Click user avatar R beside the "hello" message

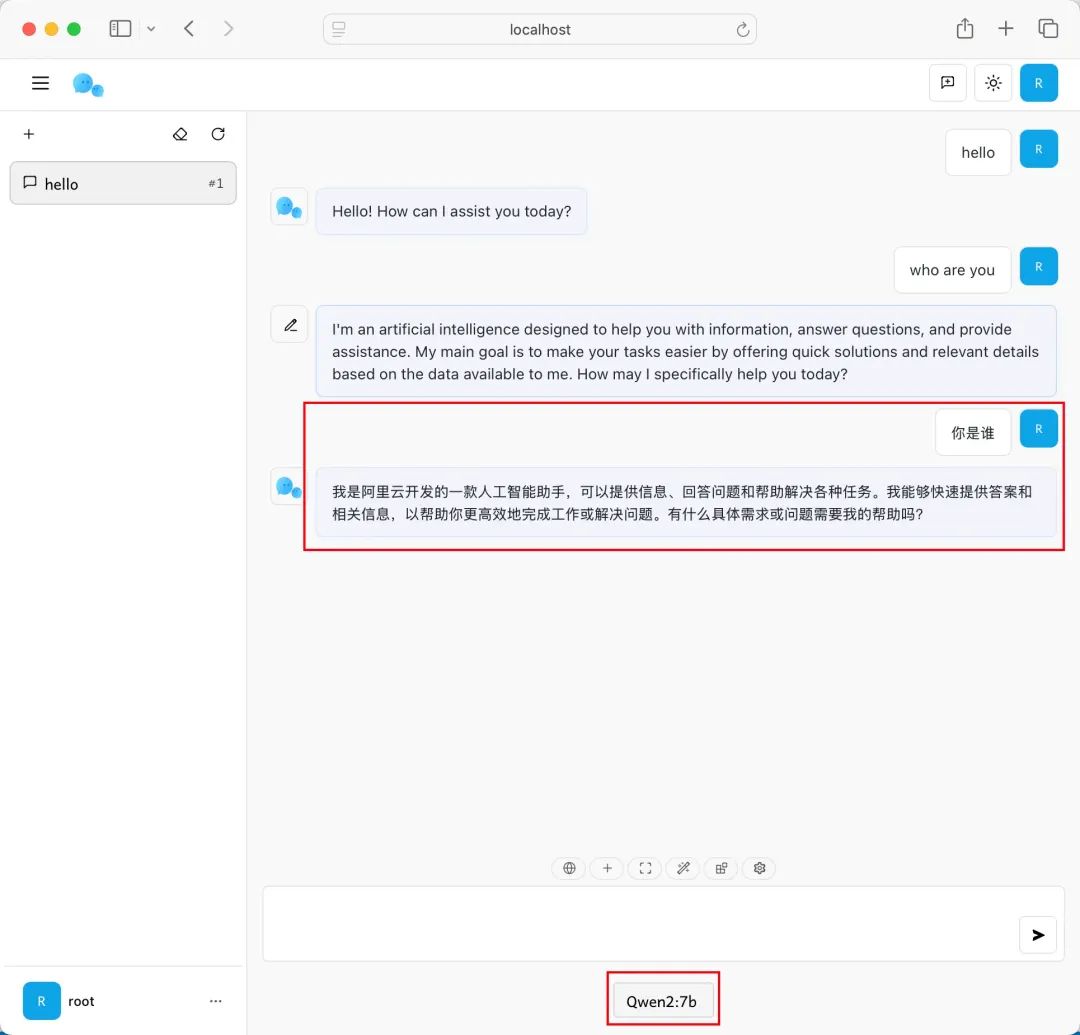pyautogui.click(x=1039, y=149)
